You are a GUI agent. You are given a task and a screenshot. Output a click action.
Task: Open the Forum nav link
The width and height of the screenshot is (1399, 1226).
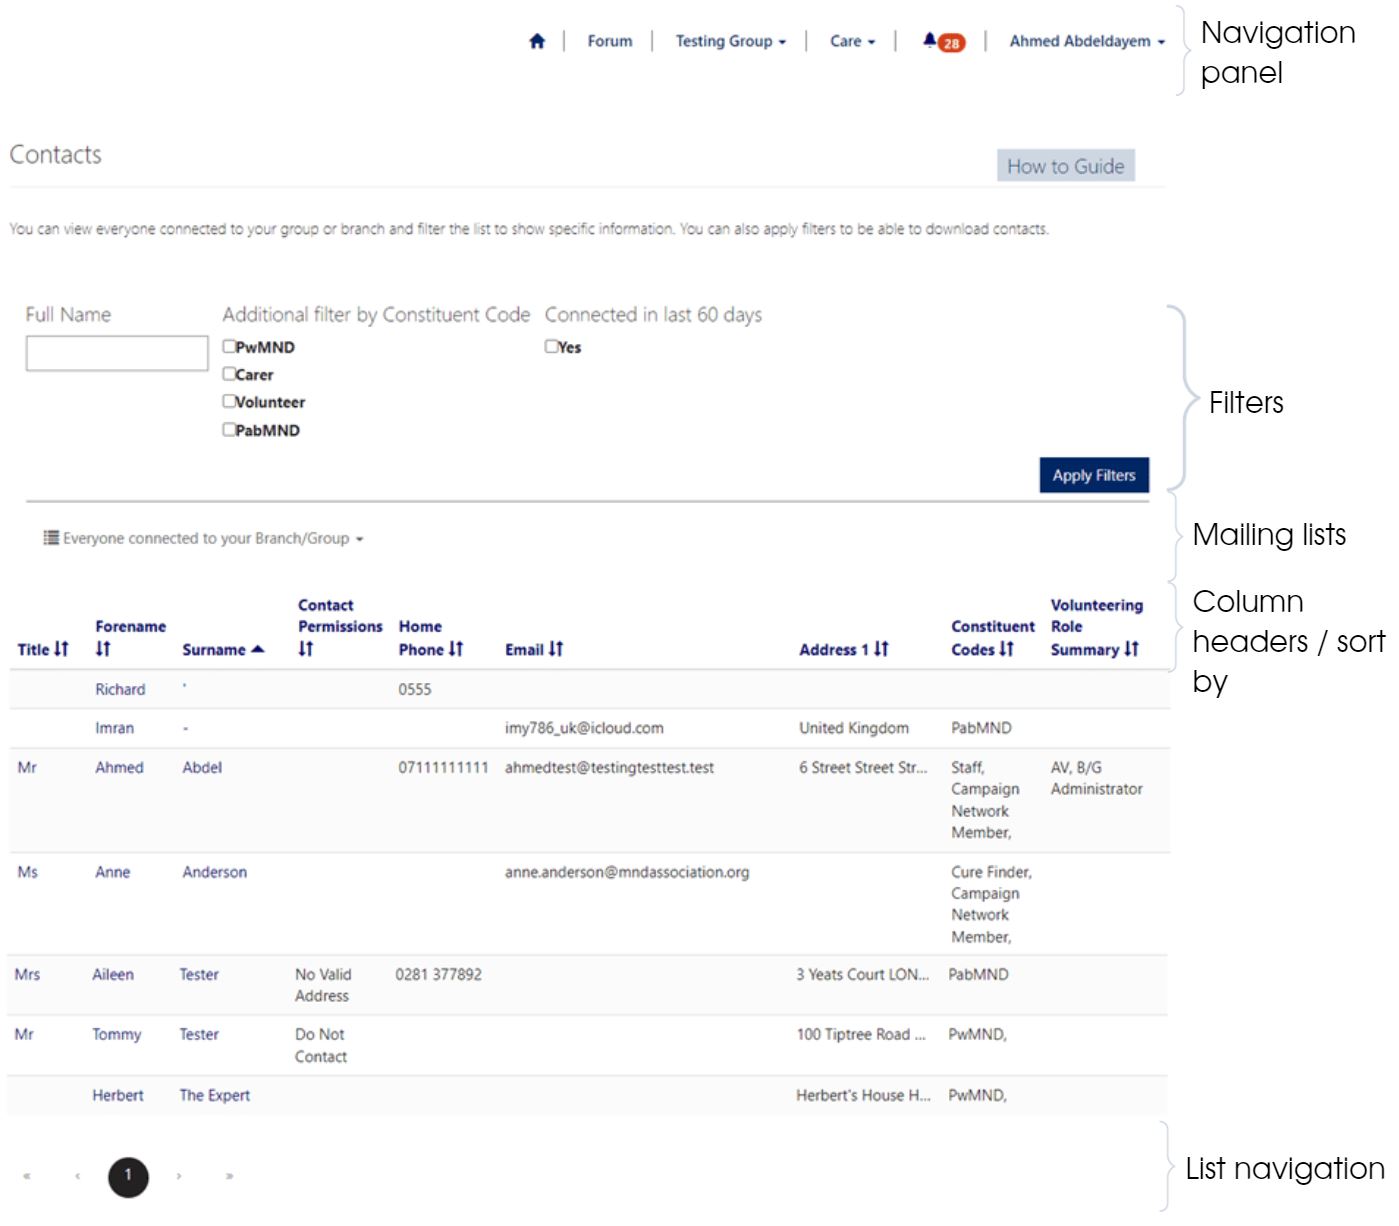point(609,41)
